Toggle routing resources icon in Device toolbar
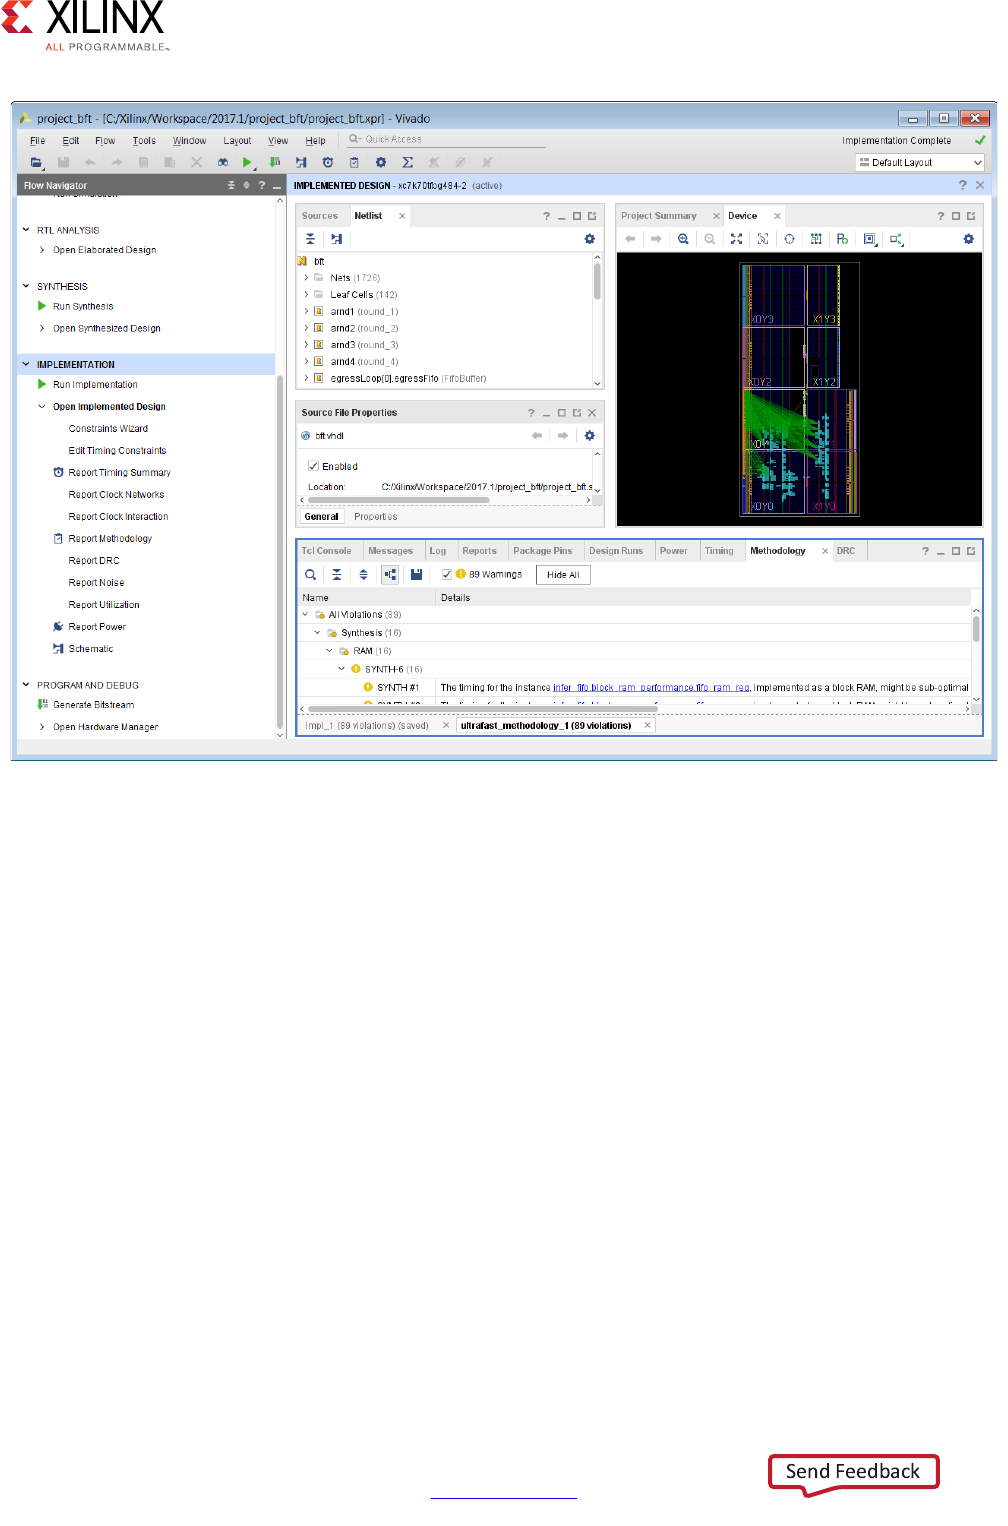Screen dimensions: 1008x1526 (x=816, y=239)
